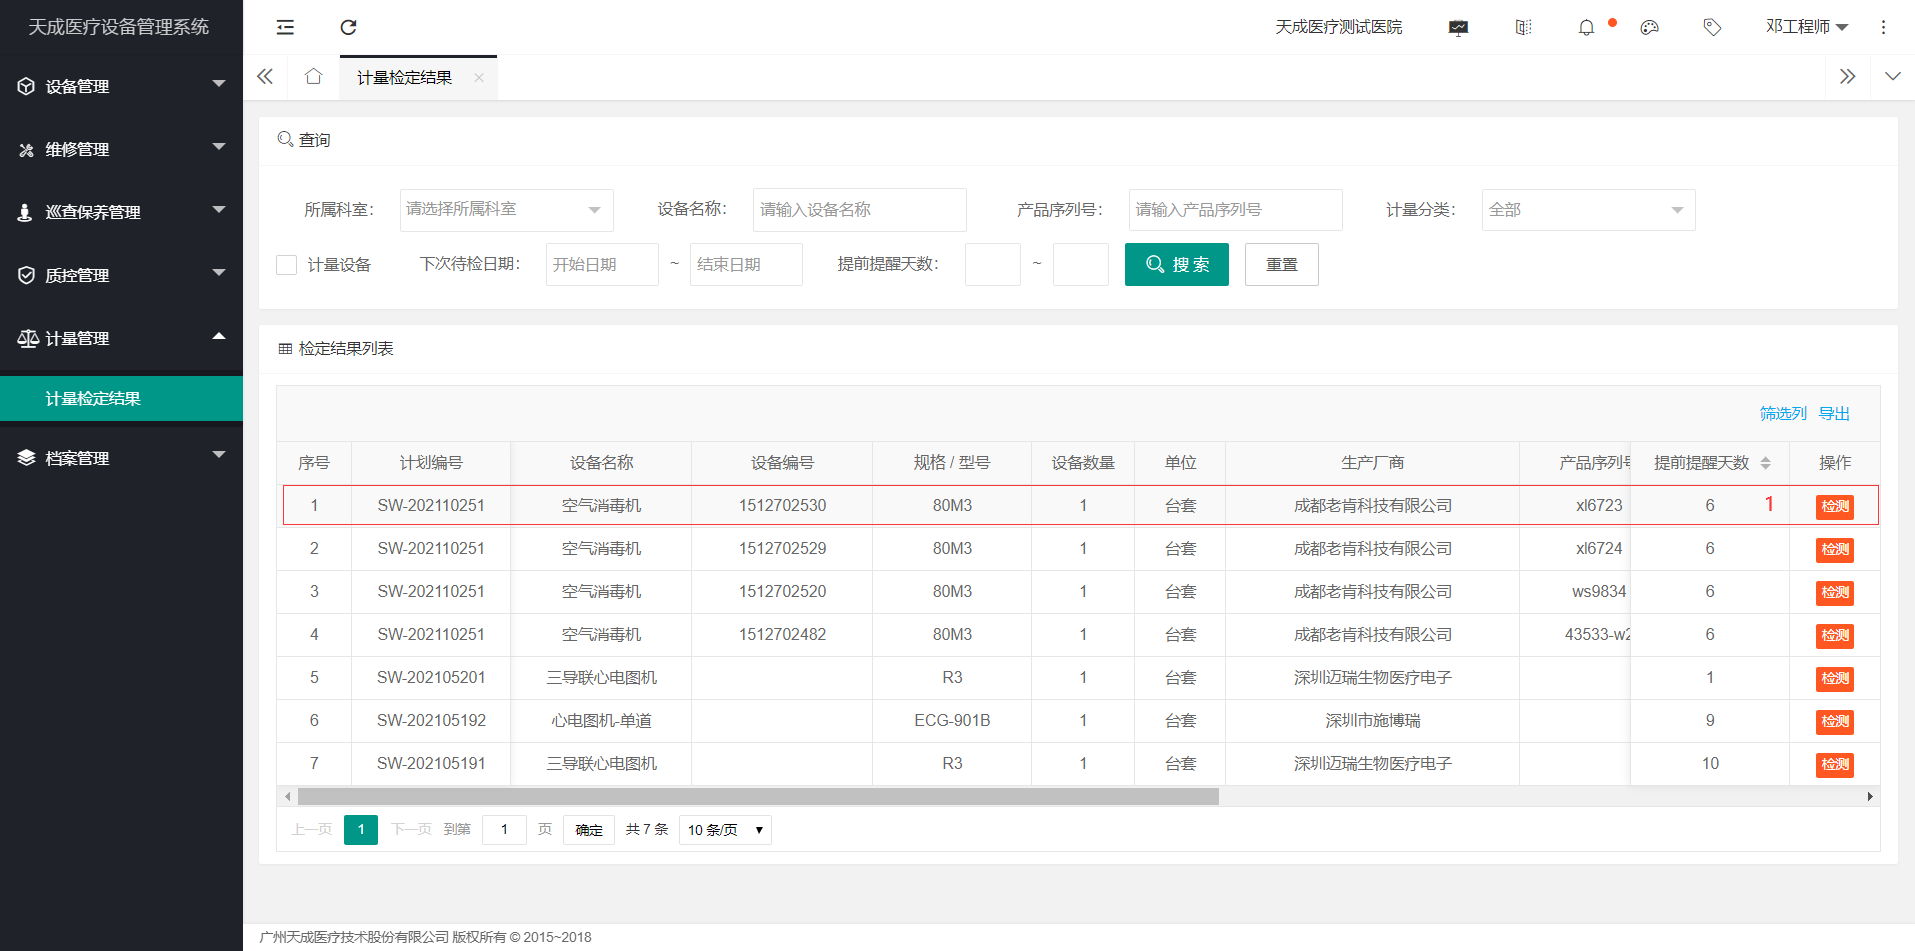This screenshot has width=1915, height=951.
Task: Click the 生产厂商 column header
Action: click(x=1372, y=463)
